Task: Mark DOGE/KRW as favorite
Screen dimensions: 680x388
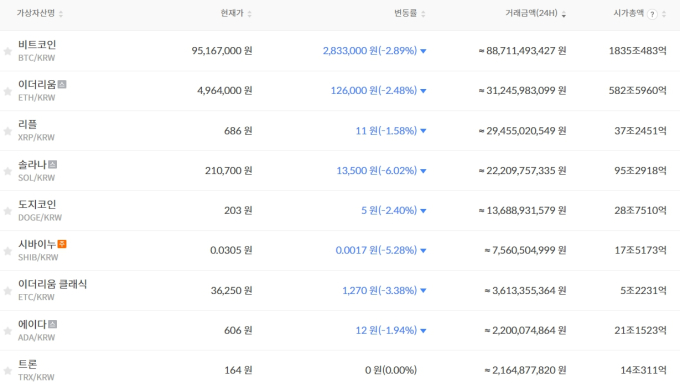Action: [x=7, y=211]
